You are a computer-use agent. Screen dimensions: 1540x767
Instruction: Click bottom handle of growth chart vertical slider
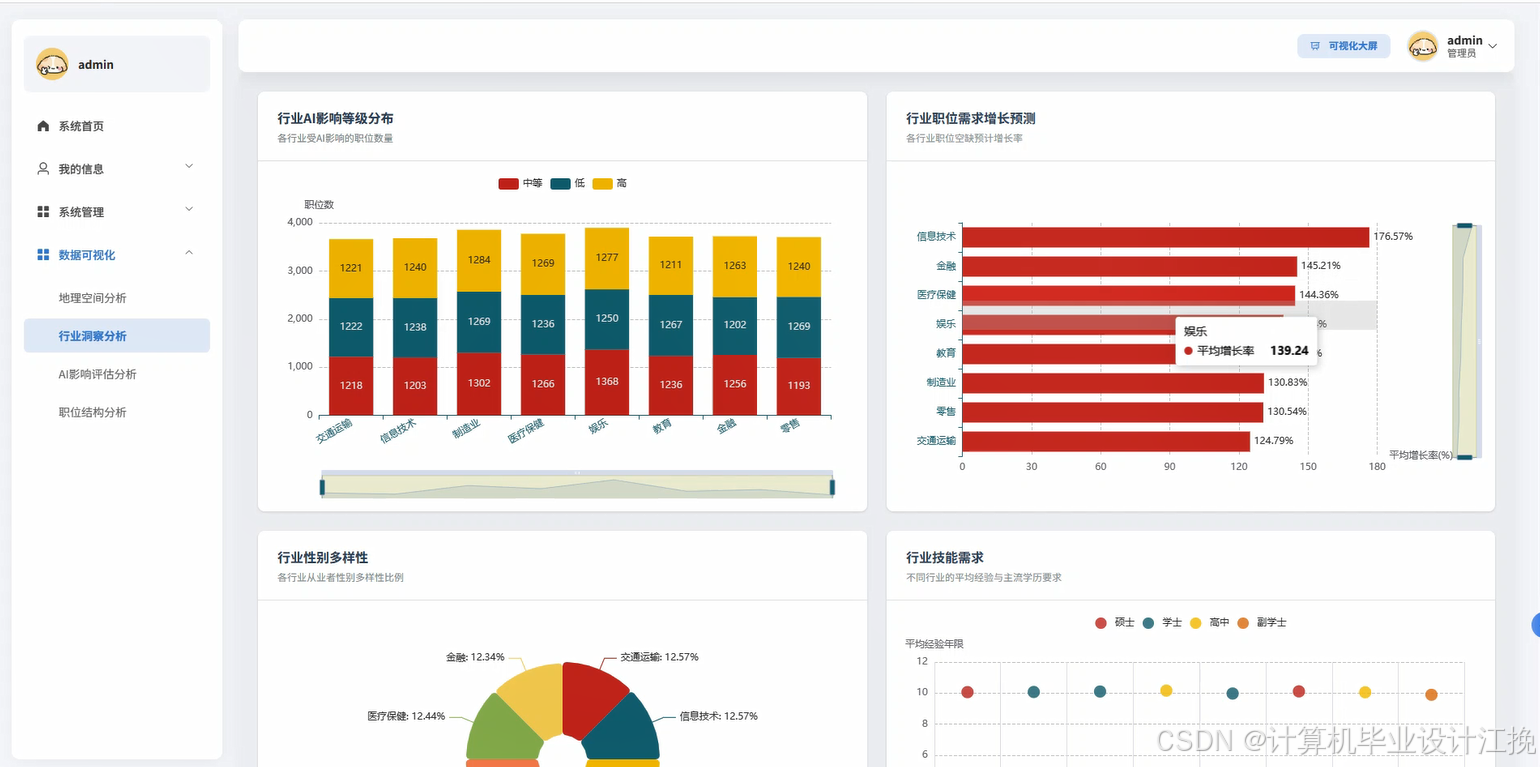1465,457
